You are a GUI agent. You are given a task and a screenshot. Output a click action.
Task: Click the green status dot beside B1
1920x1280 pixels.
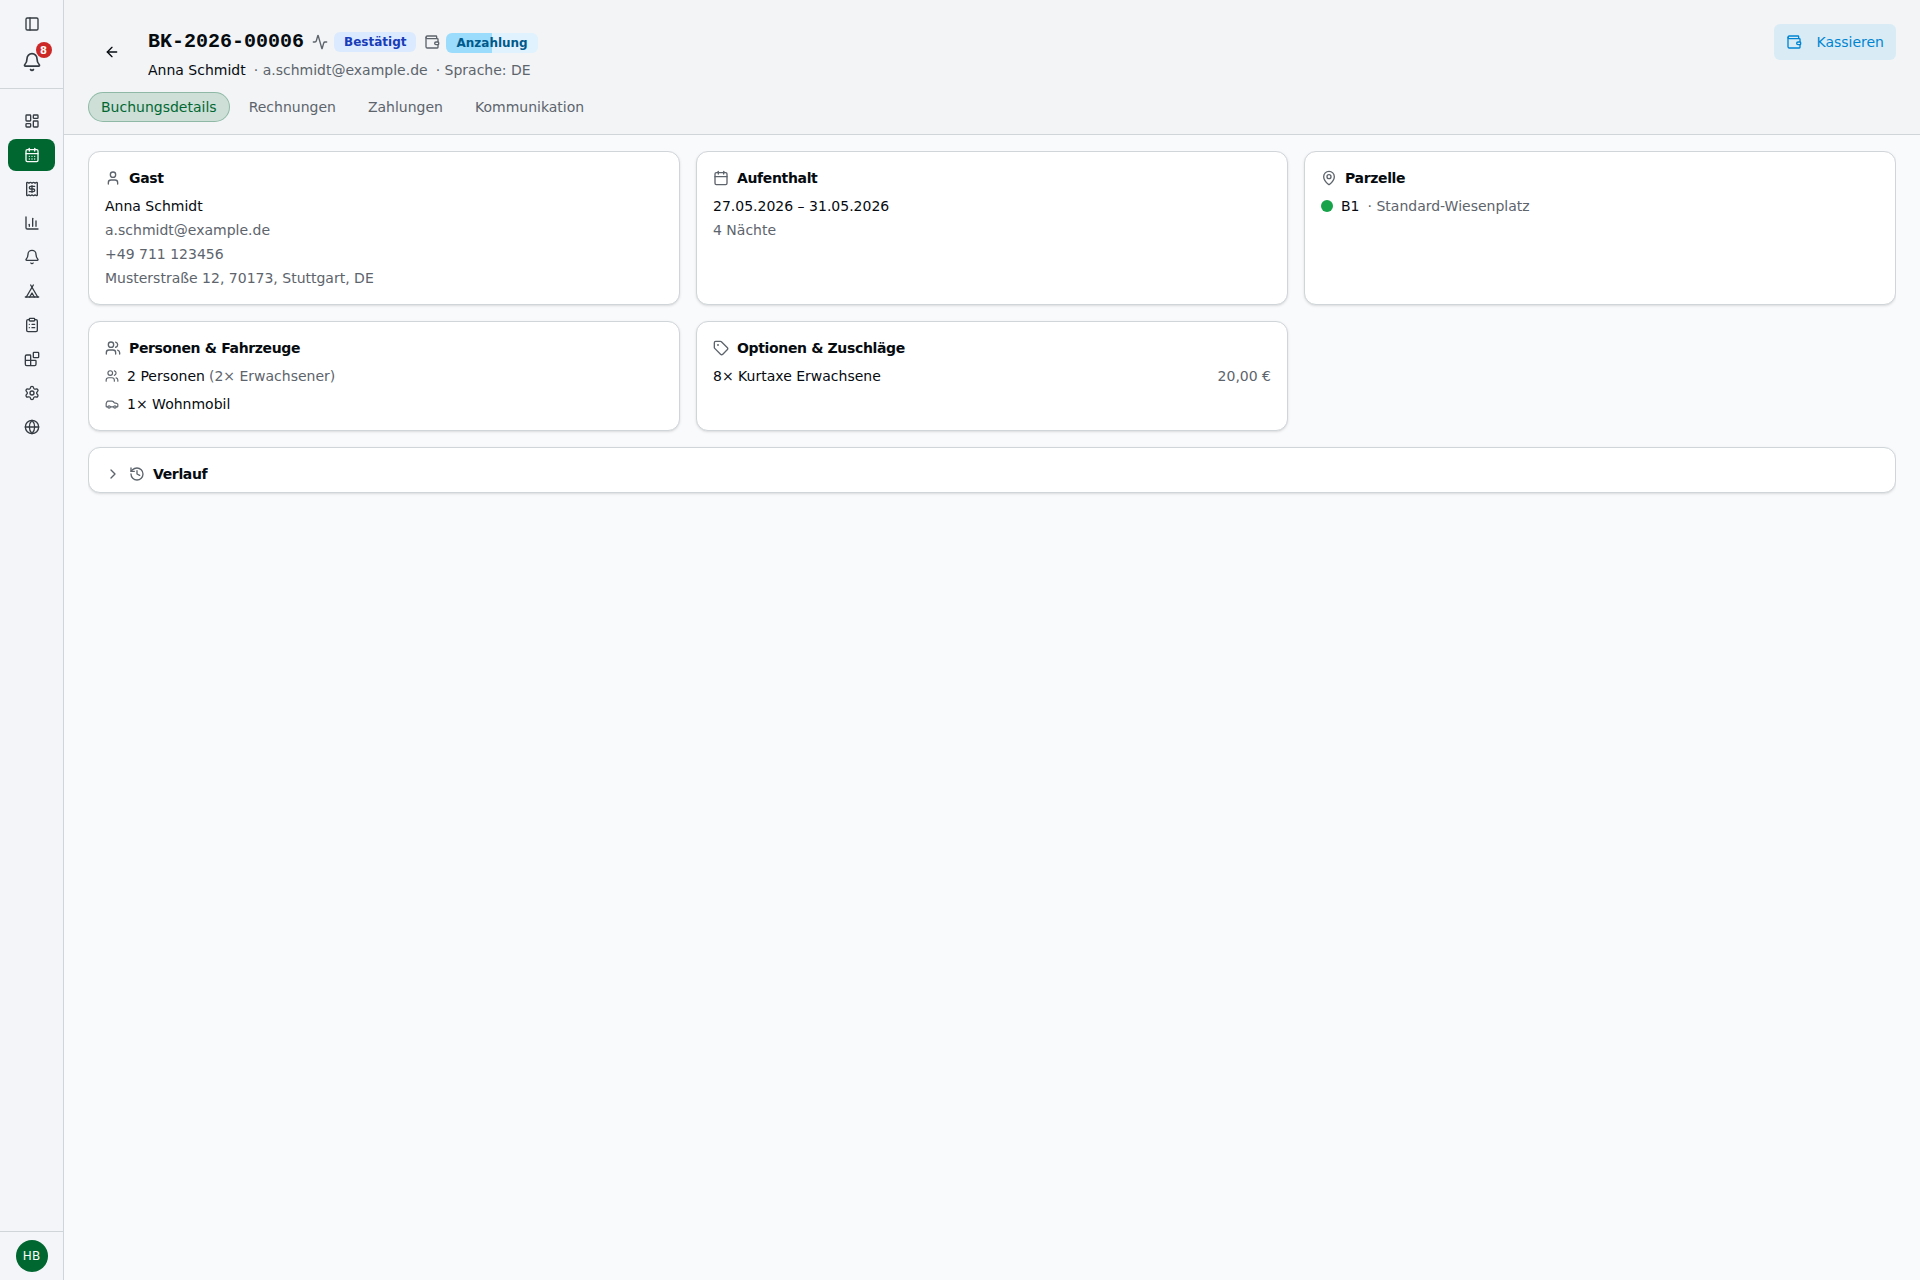tap(1327, 206)
